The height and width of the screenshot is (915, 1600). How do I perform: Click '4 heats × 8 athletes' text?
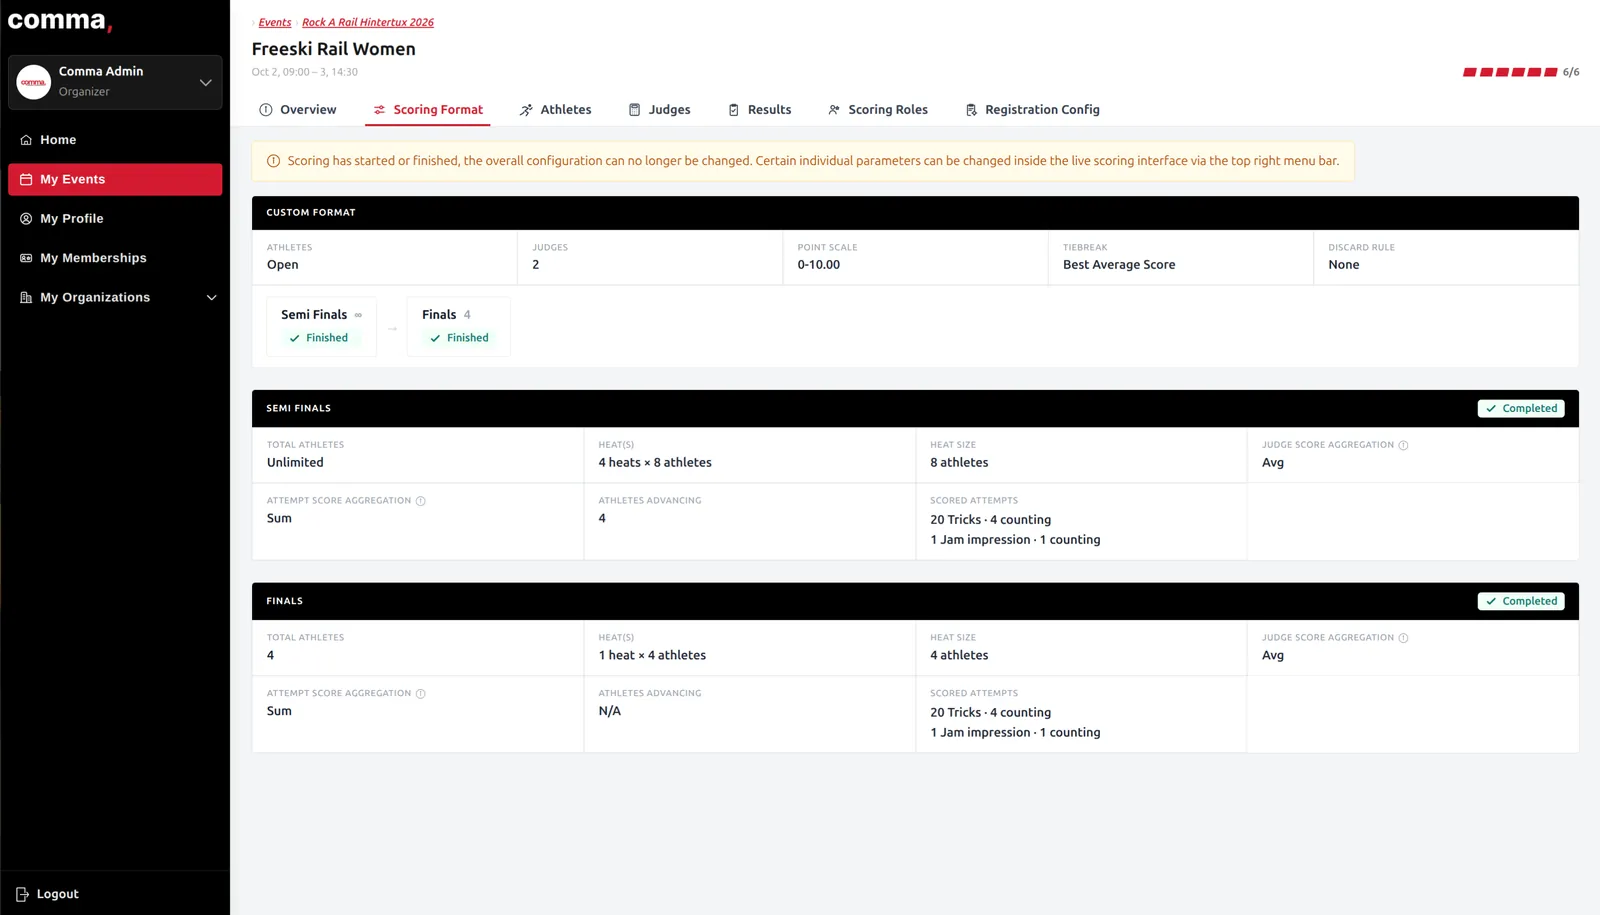pos(655,463)
